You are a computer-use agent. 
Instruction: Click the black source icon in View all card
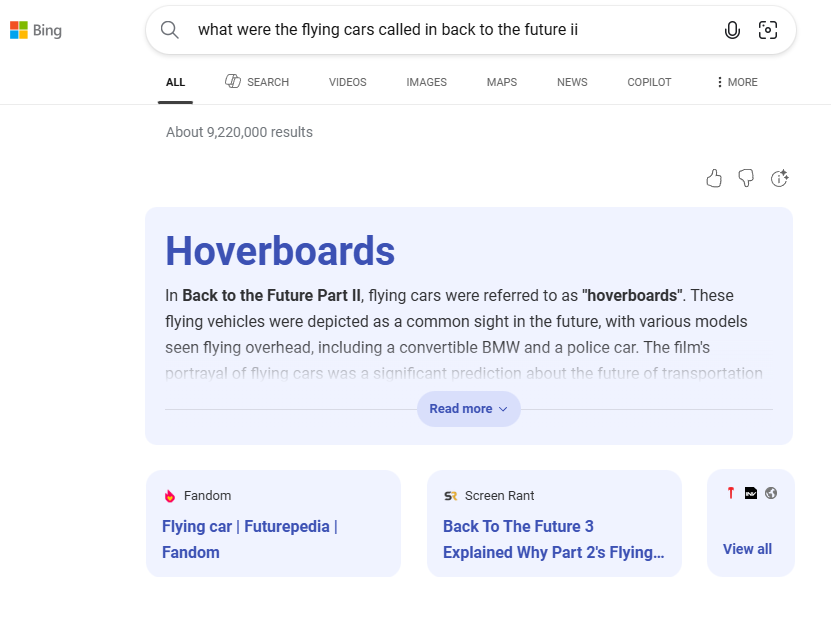pyautogui.click(x=751, y=493)
